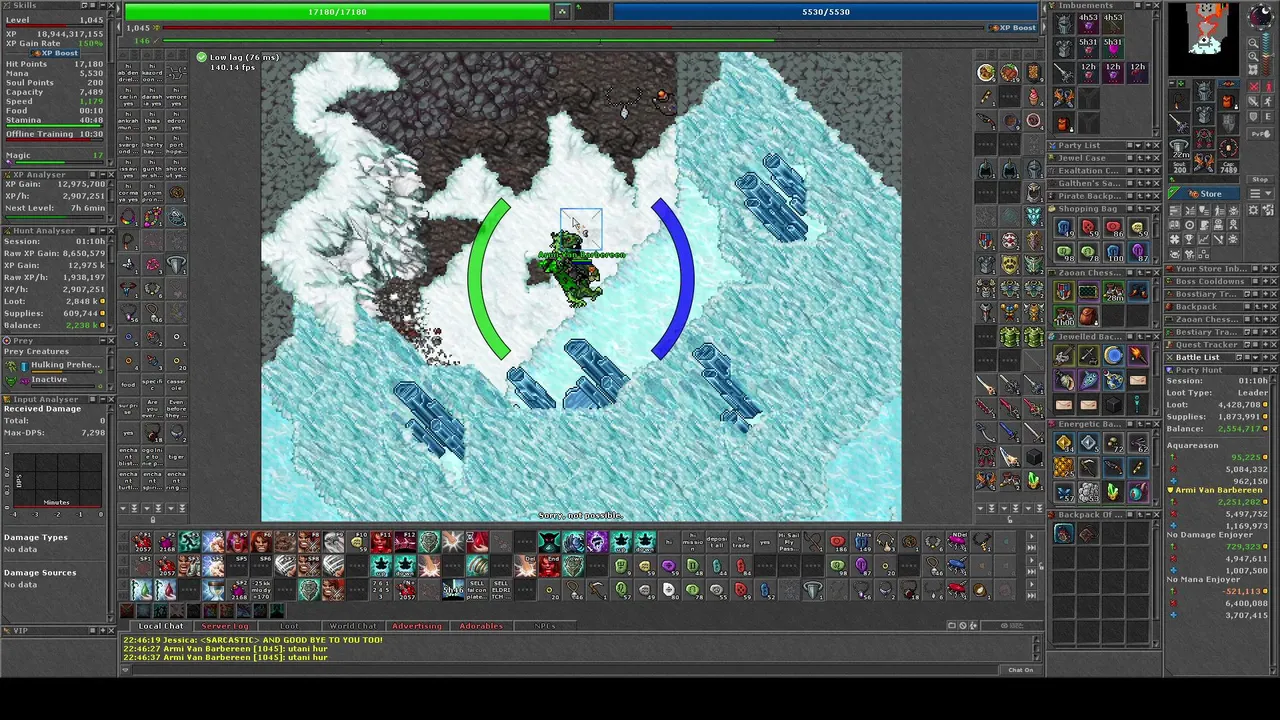Click the chess box item showing 28m
Viewport: 1280px width, 720px height.
click(1114, 292)
